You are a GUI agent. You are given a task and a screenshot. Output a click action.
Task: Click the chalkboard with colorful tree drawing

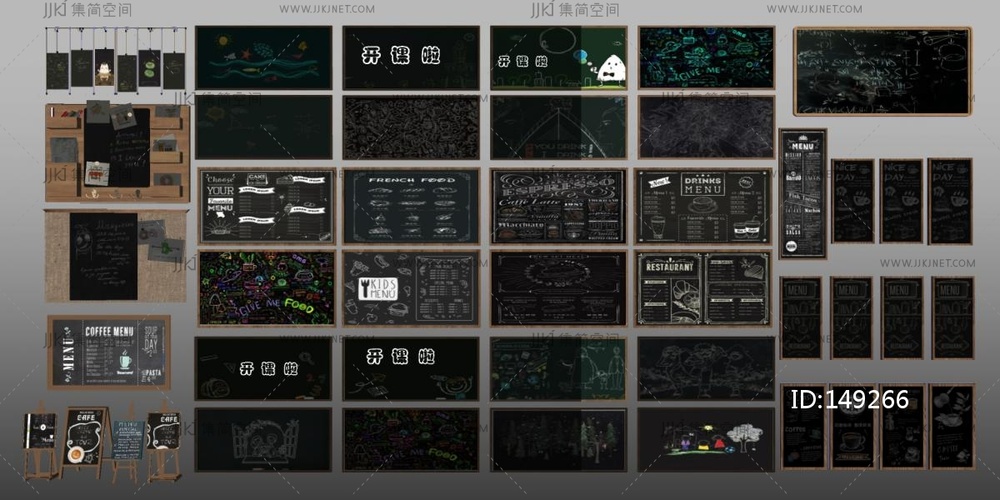coord(705,439)
